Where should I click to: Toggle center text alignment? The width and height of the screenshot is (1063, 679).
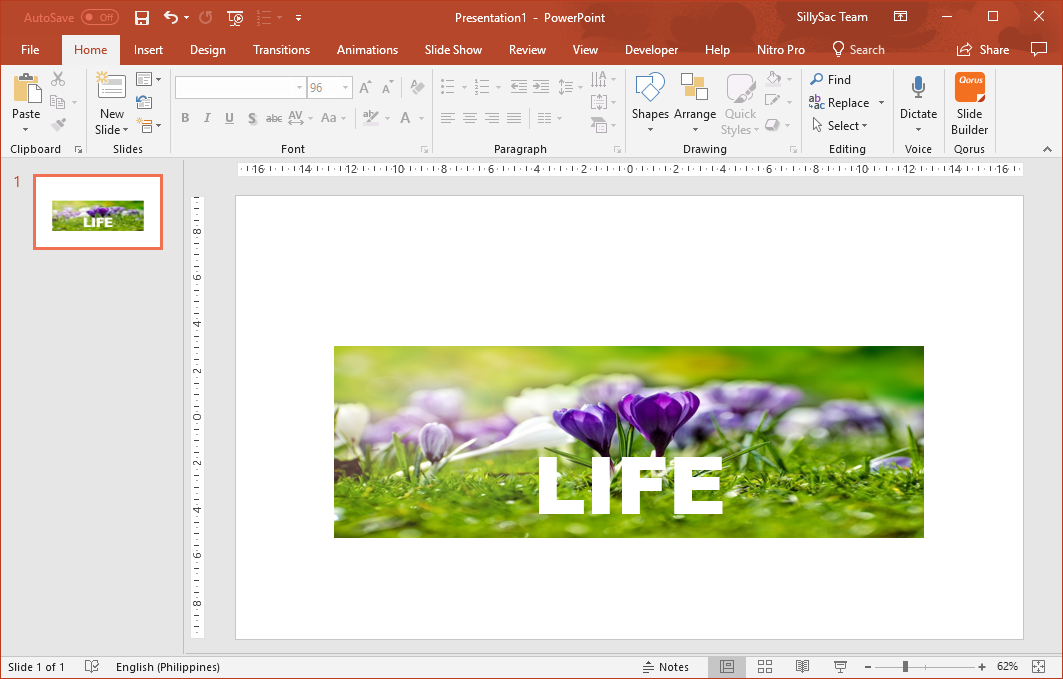click(470, 118)
